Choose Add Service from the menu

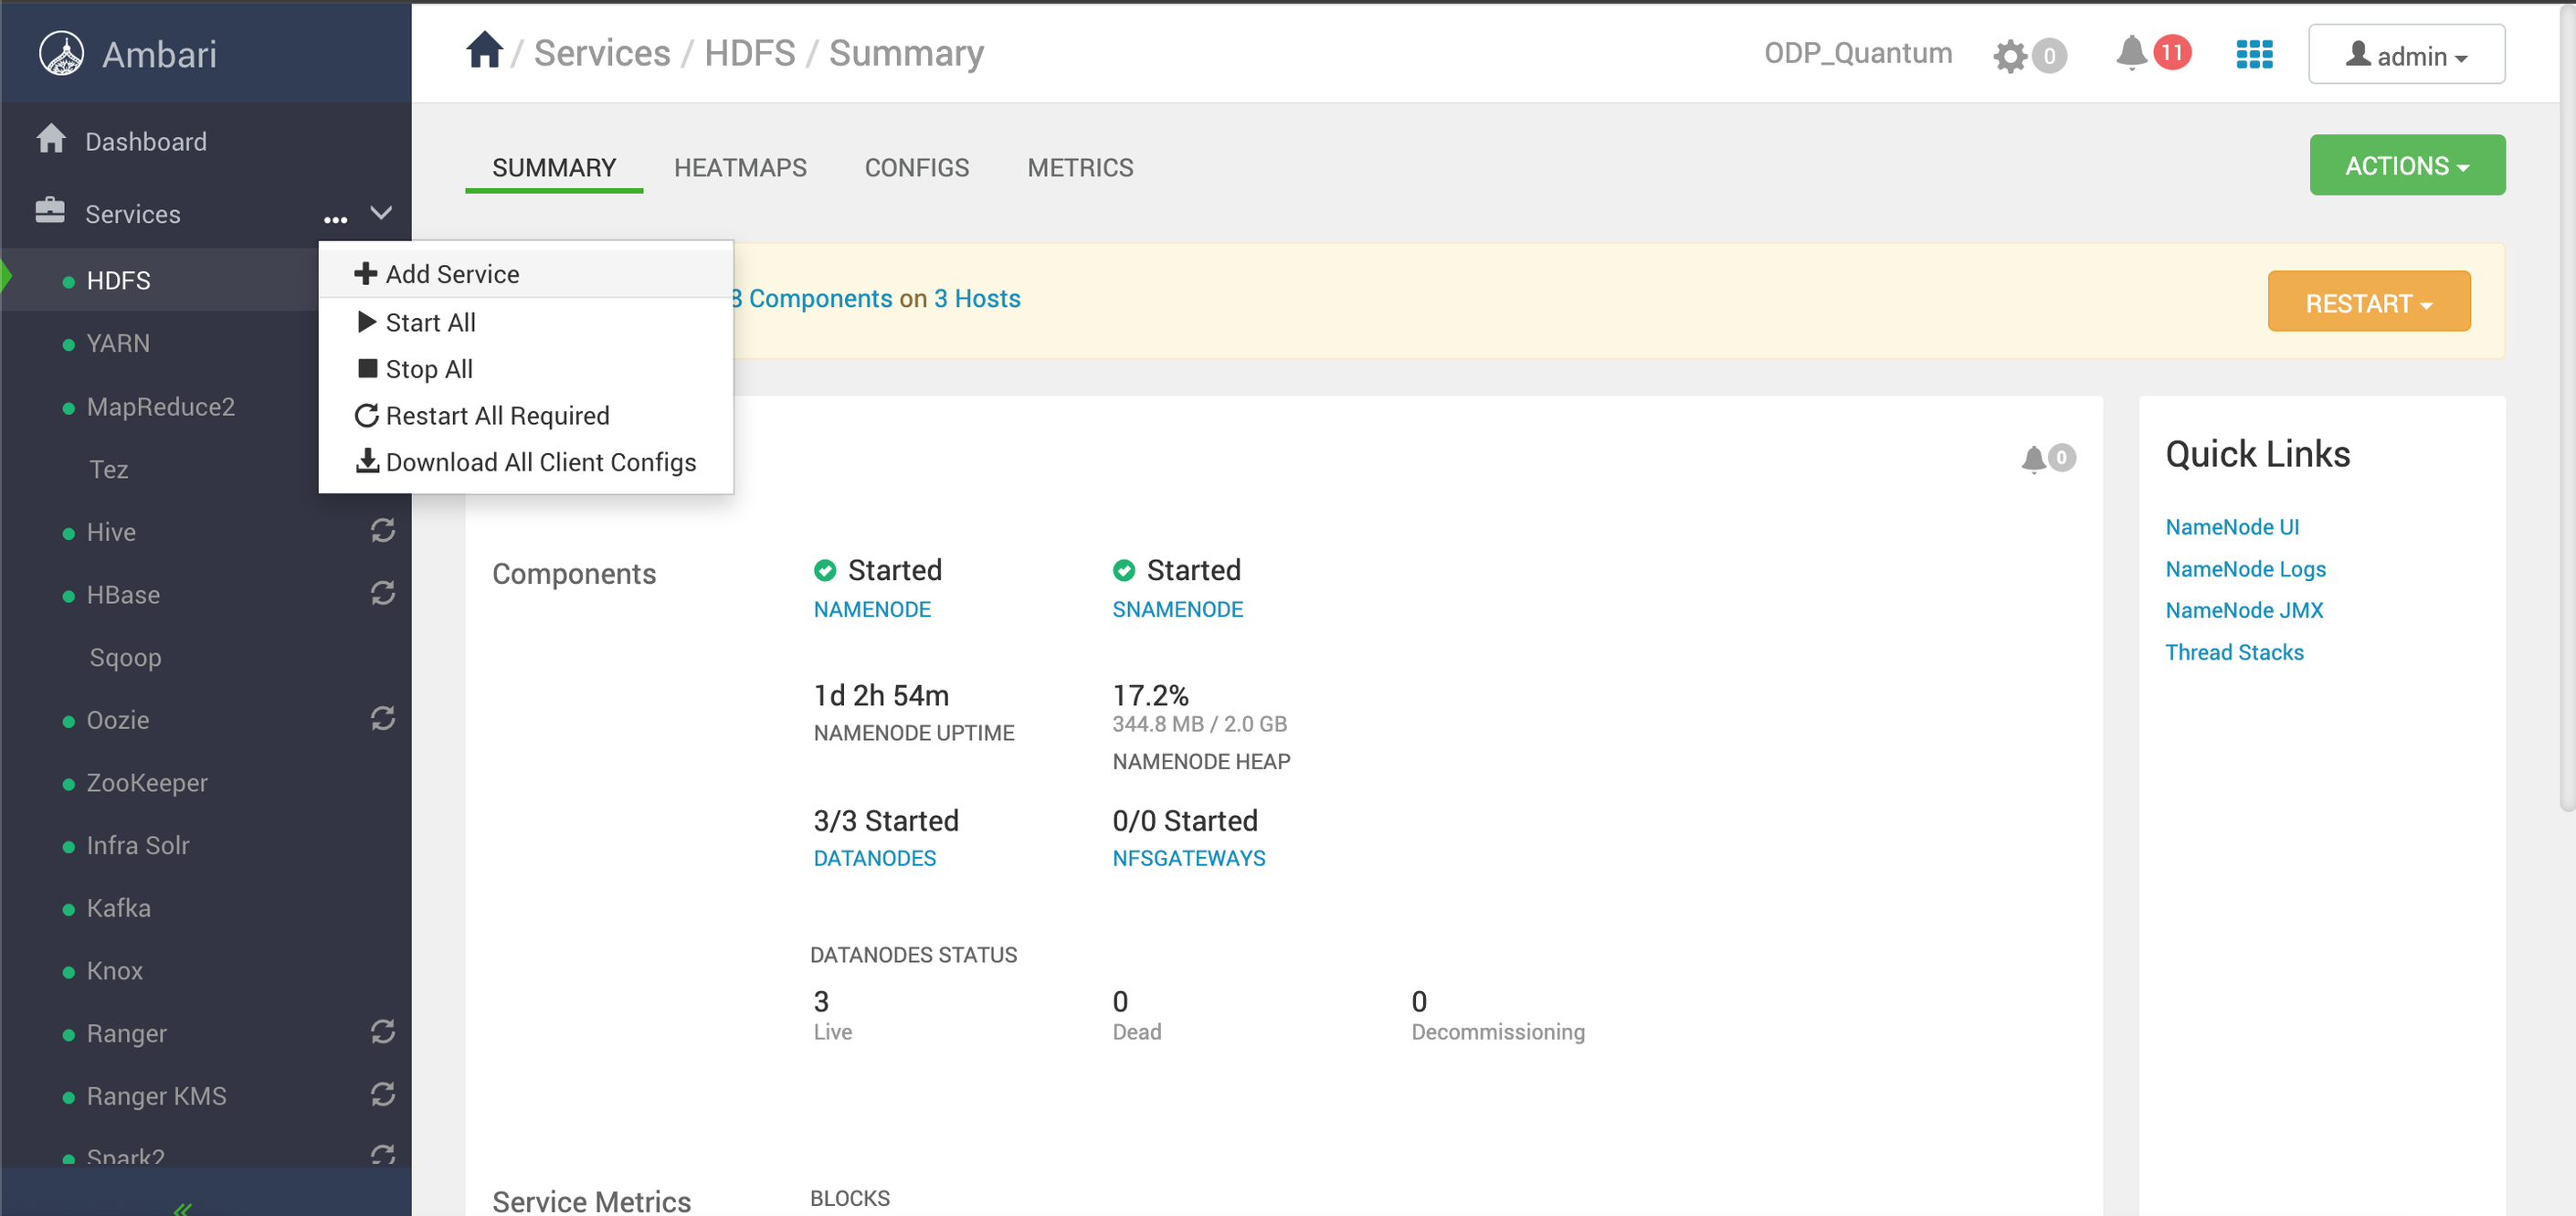tap(526, 274)
